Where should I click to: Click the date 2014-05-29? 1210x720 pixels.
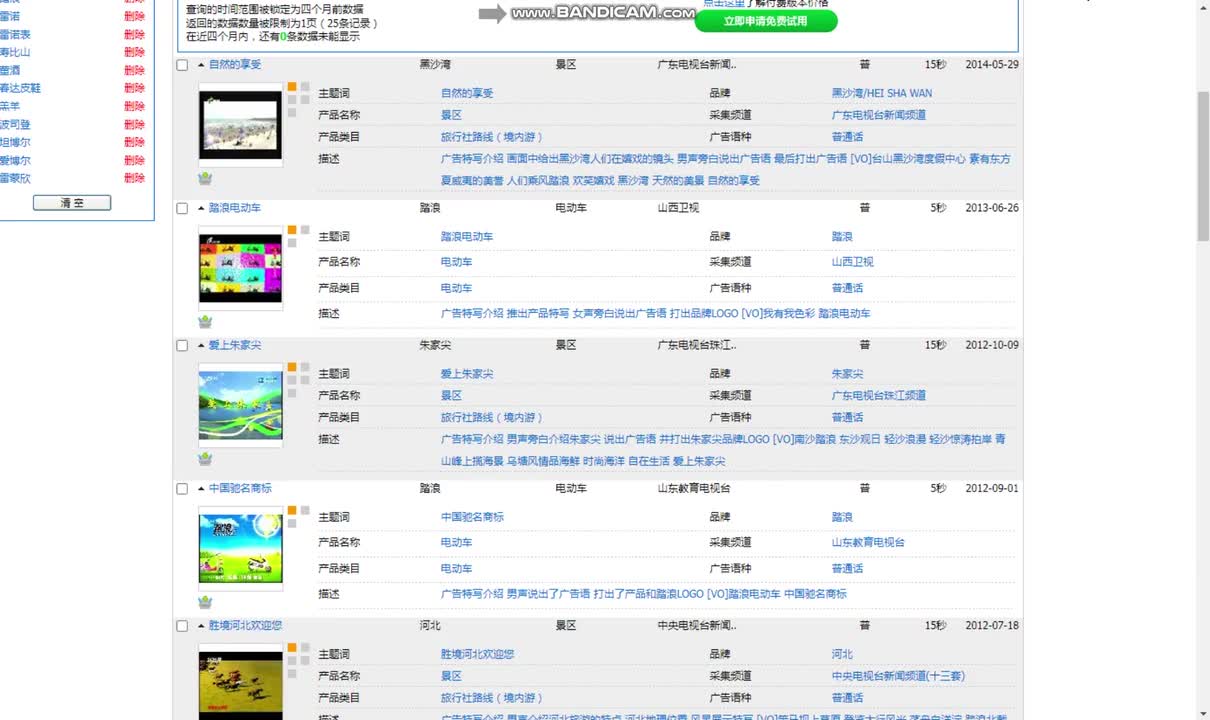pos(992,65)
